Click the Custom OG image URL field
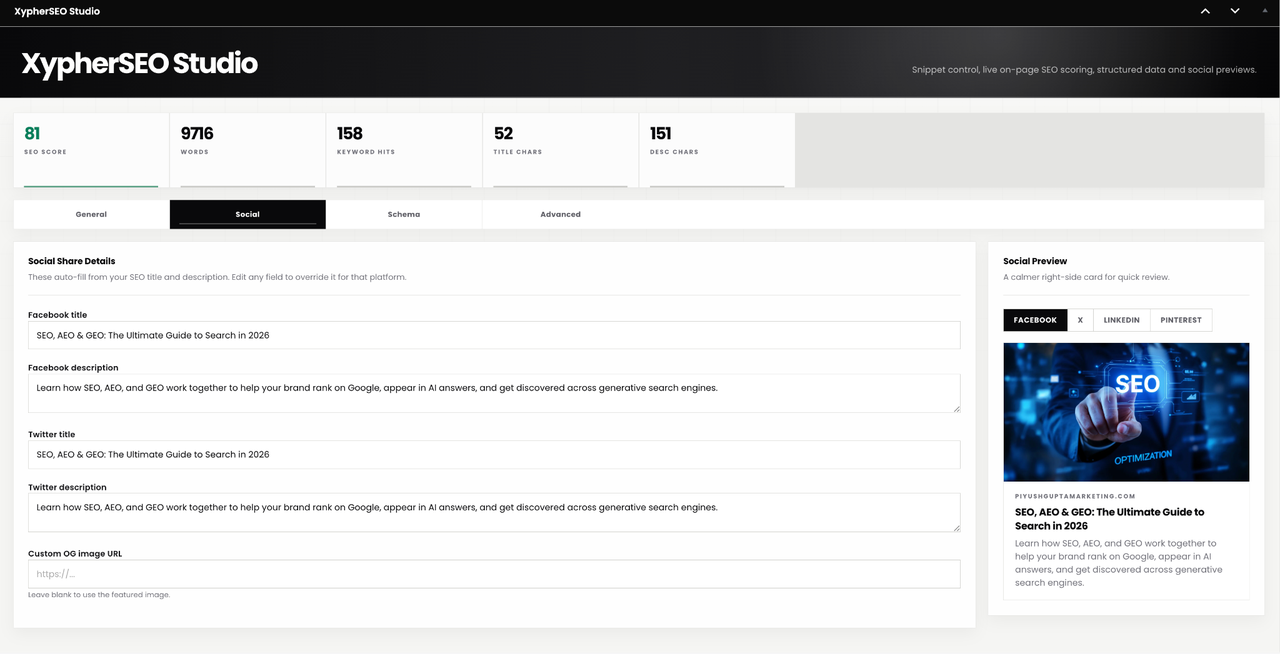This screenshot has height=654, width=1280. (494, 574)
